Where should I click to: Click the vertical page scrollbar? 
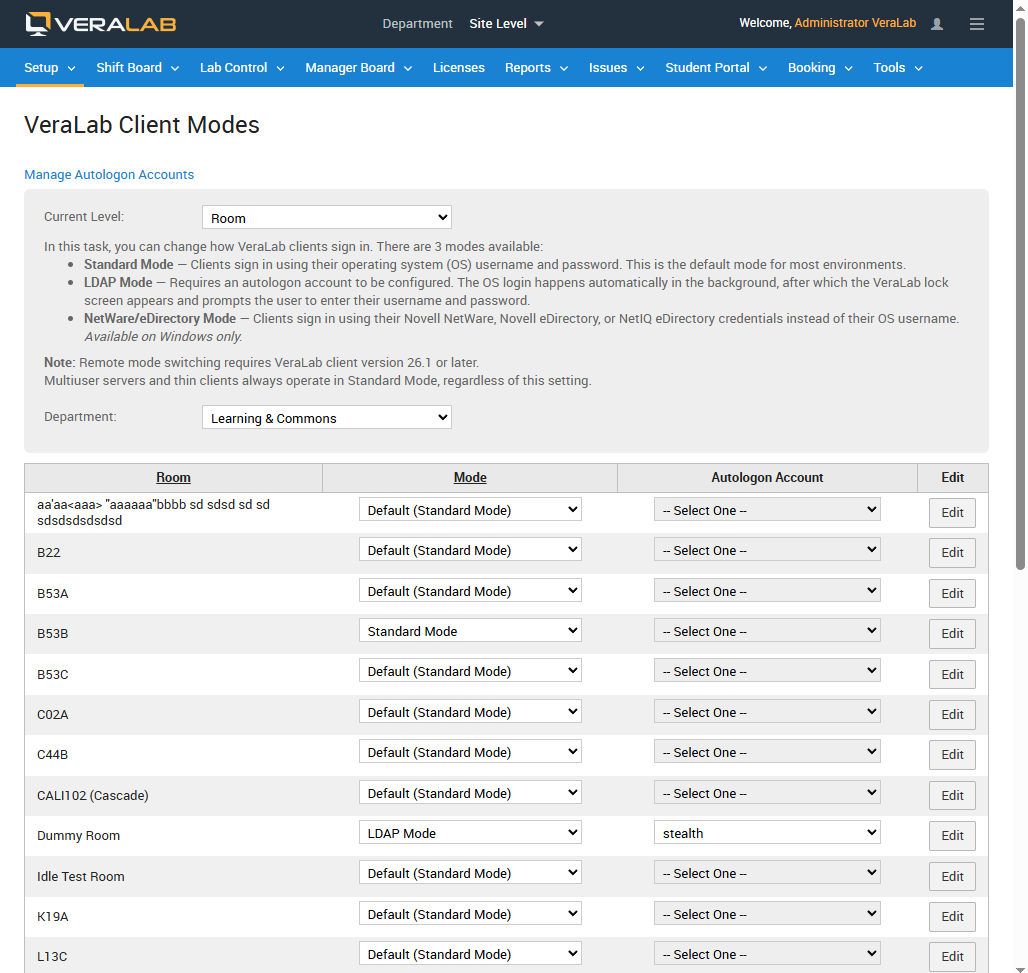click(1020, 295)
